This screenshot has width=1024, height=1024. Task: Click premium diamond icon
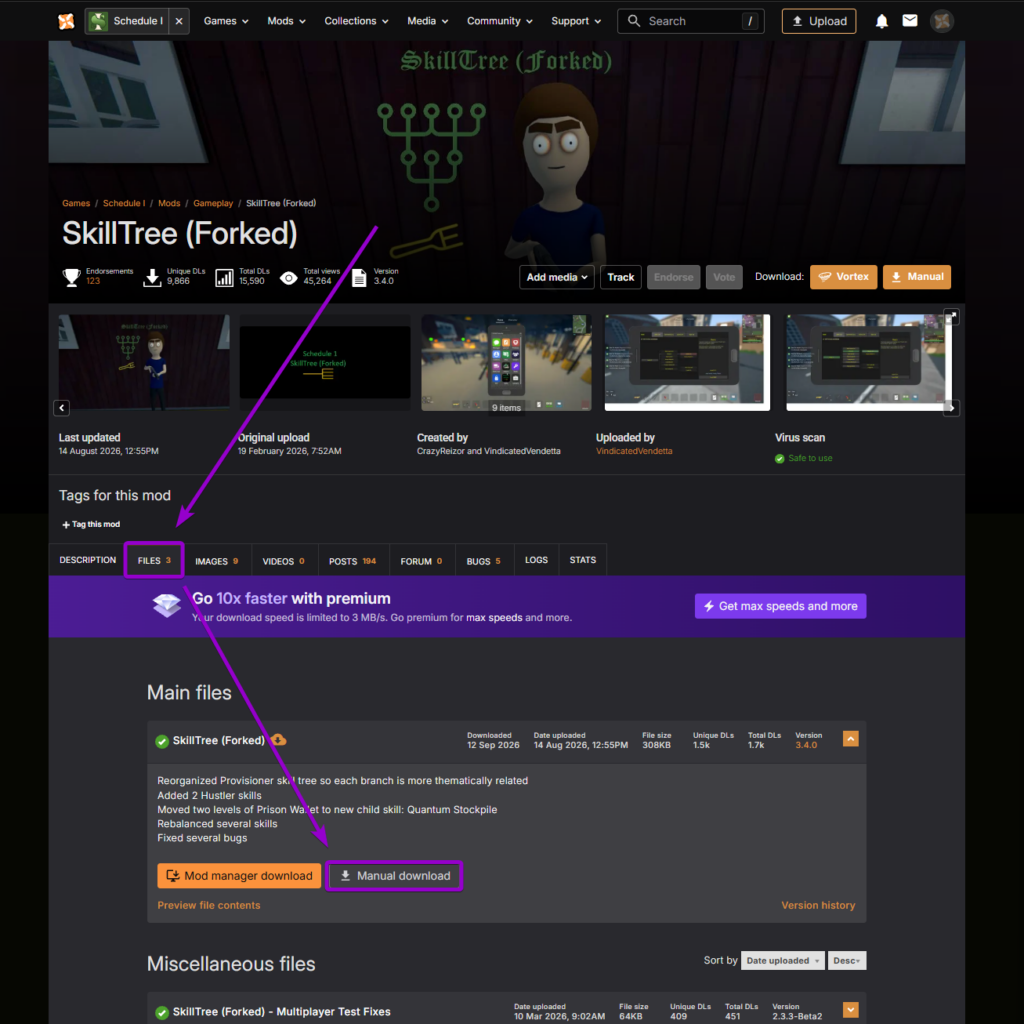pos(167,605)
